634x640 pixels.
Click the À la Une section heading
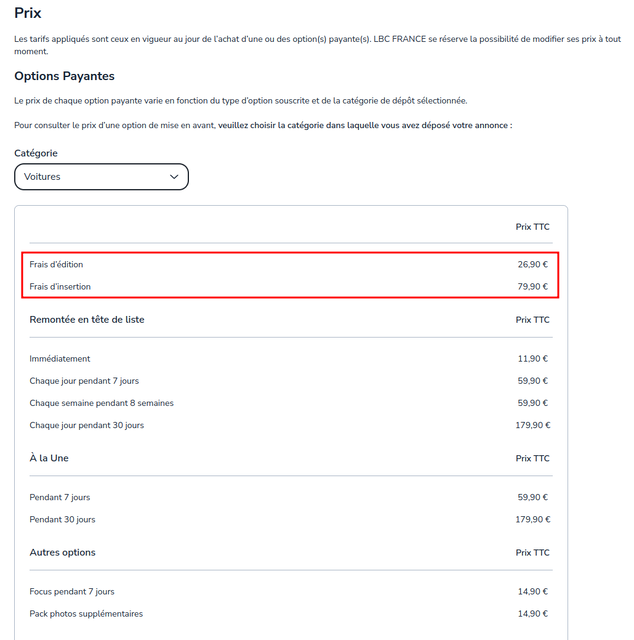[49, 458]
